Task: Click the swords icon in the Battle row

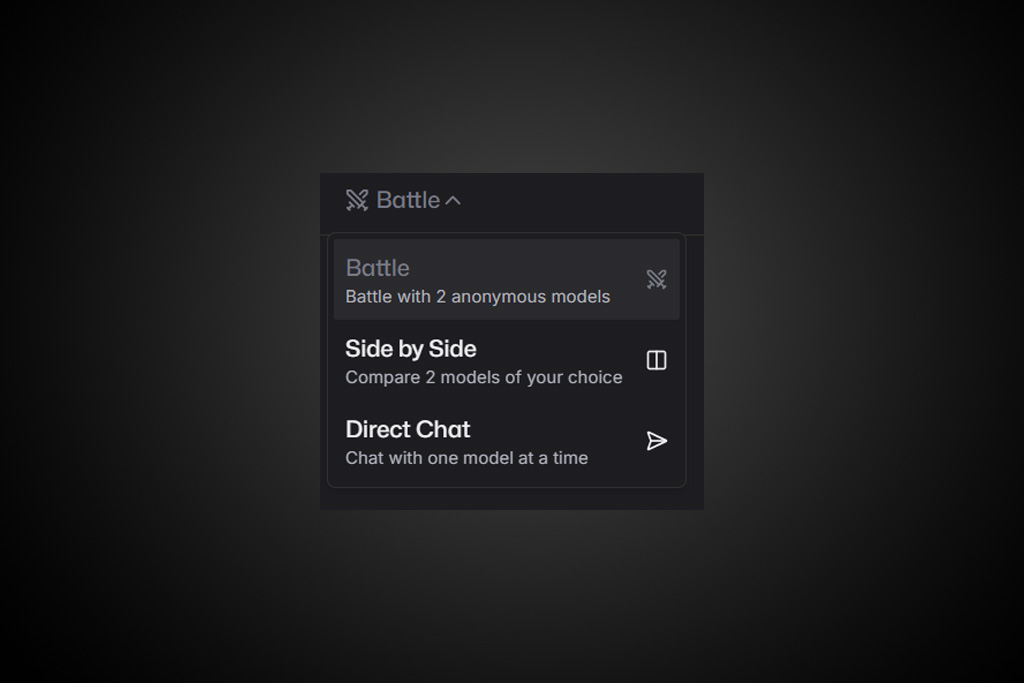Action: (x=656, y=279)
